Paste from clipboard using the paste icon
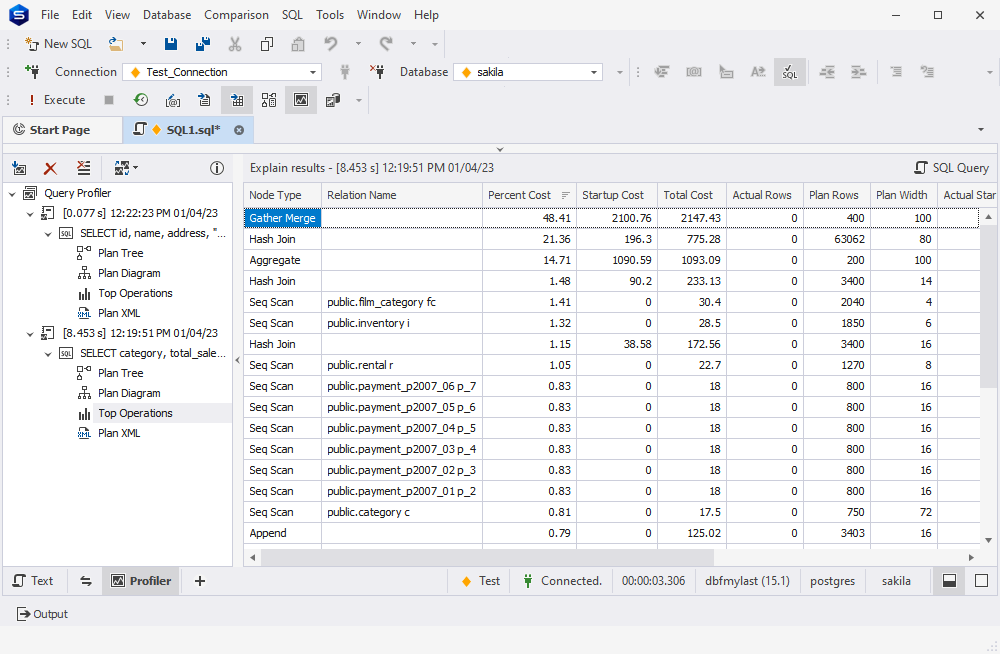The image size is (1000, 654). pos(297,44)
